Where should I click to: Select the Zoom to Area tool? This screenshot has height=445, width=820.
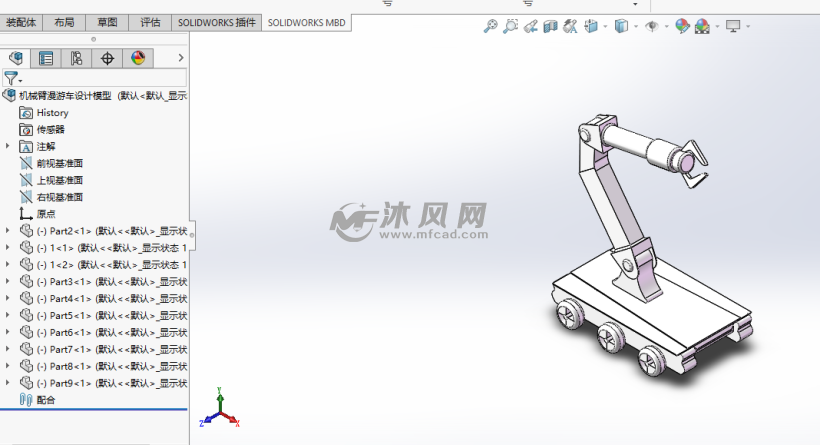(x=511, y=27)
